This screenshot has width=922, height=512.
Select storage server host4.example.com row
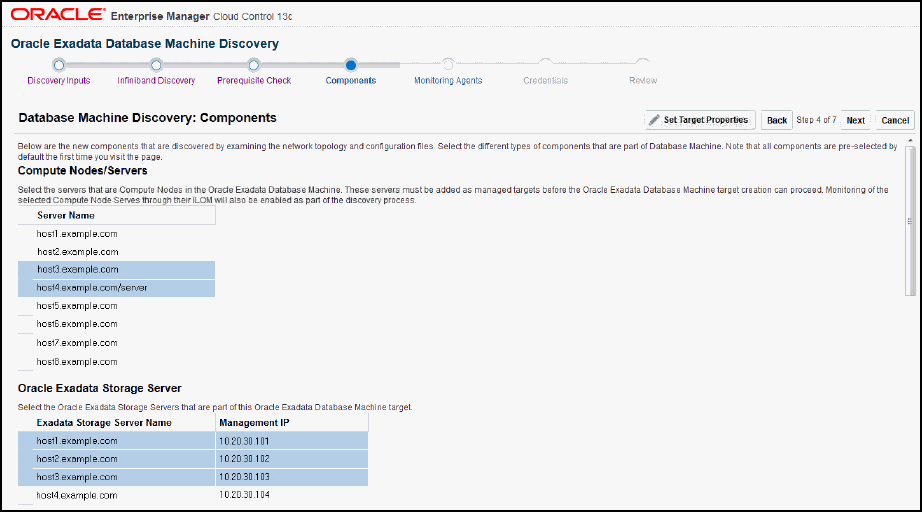(193, 496)
